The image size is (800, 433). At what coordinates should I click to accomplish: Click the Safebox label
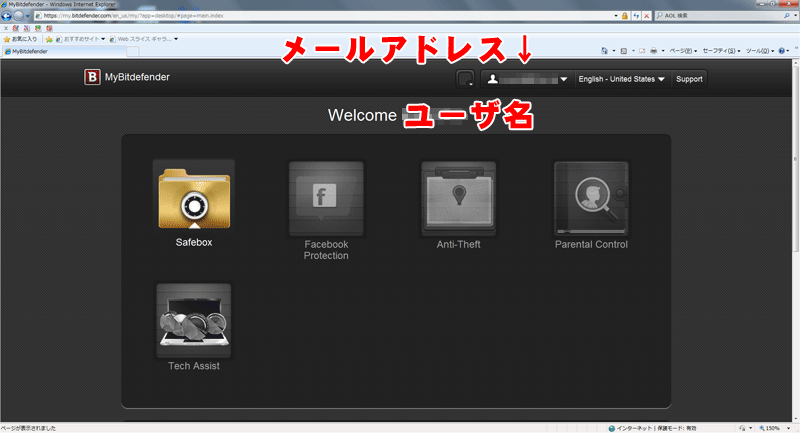point(194,242)
